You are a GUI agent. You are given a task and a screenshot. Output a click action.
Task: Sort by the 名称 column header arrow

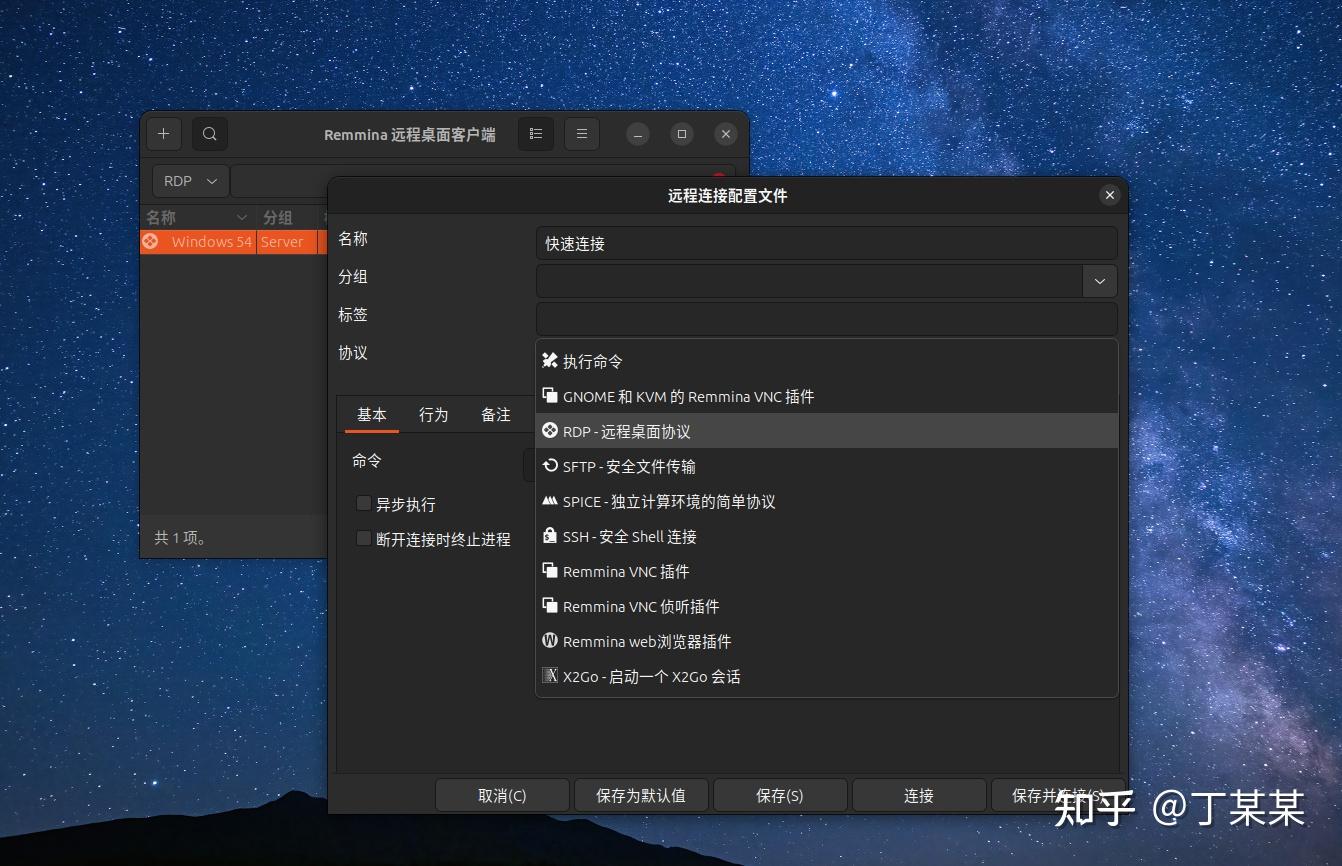(x=240, y=217)
